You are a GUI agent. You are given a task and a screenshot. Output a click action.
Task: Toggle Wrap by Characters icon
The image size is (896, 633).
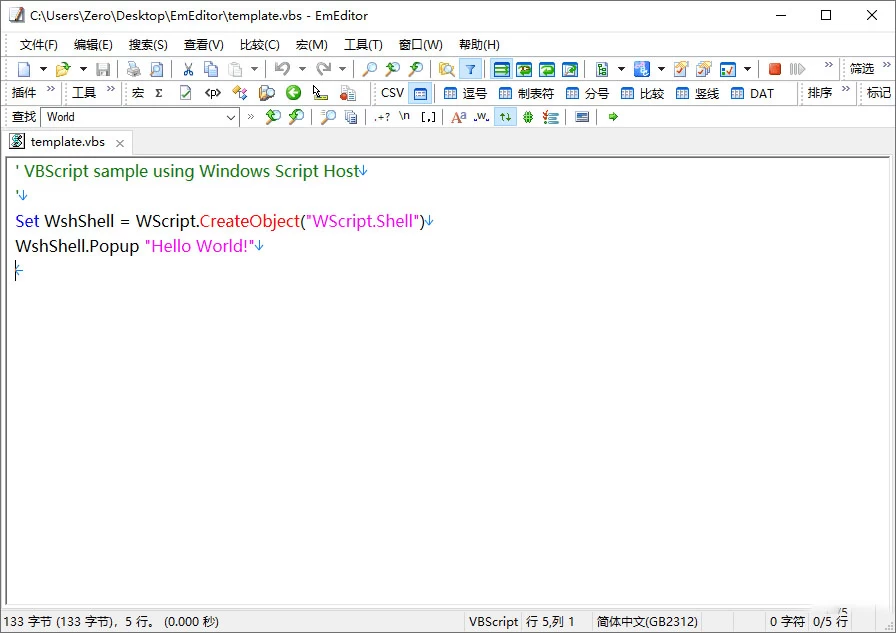click(x=524, y=69)
